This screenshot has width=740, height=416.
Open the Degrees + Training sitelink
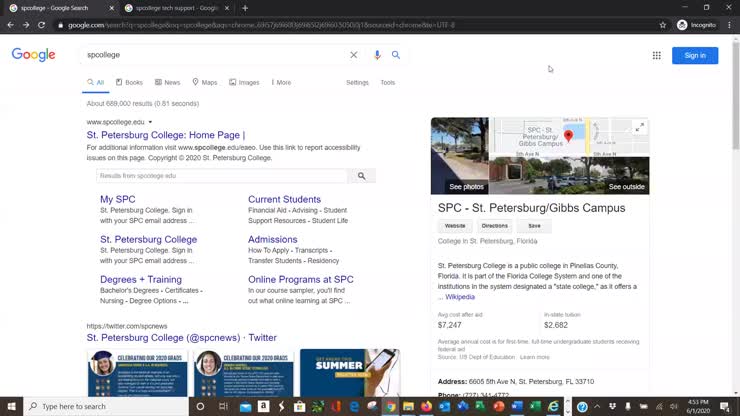click(x=141, y=280)
